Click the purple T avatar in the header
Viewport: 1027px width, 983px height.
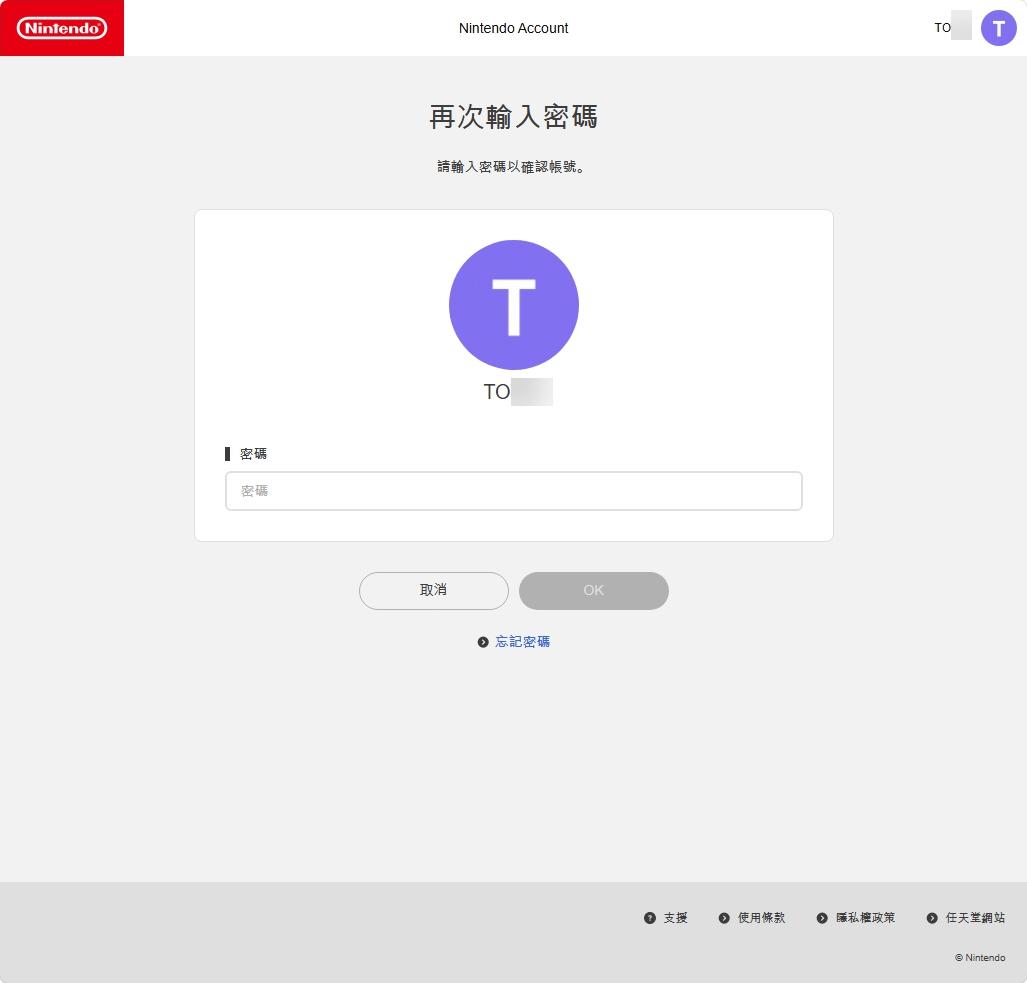[999, 27]
